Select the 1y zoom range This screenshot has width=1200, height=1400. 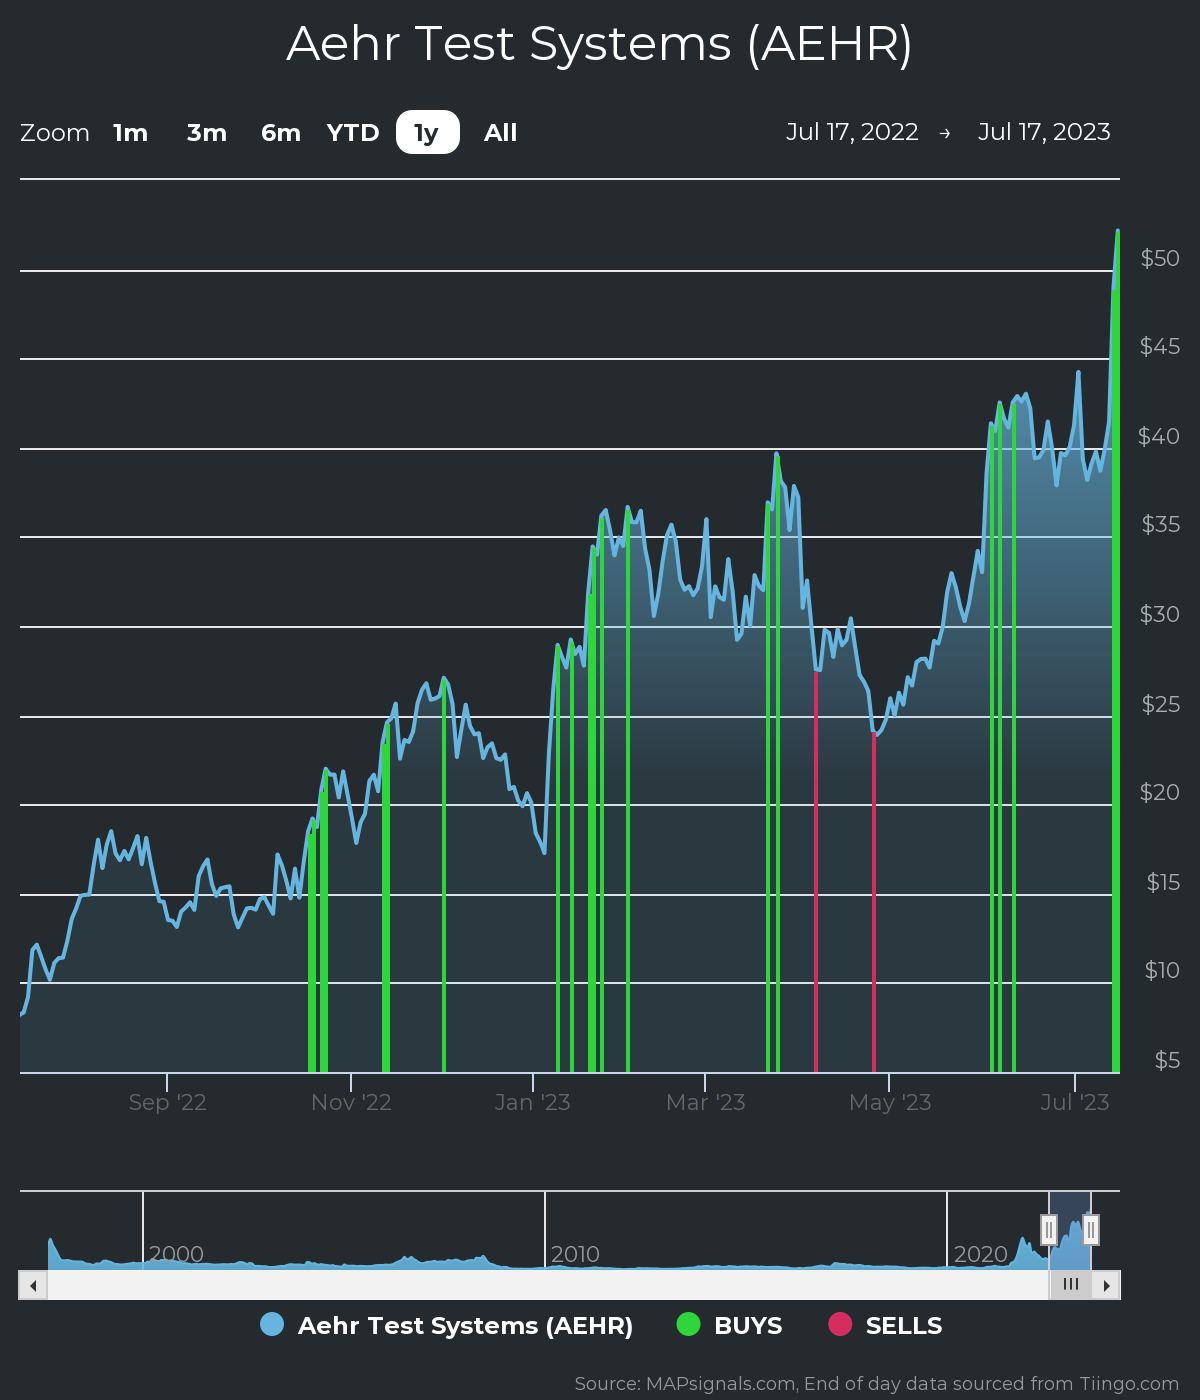click(428, 133)
